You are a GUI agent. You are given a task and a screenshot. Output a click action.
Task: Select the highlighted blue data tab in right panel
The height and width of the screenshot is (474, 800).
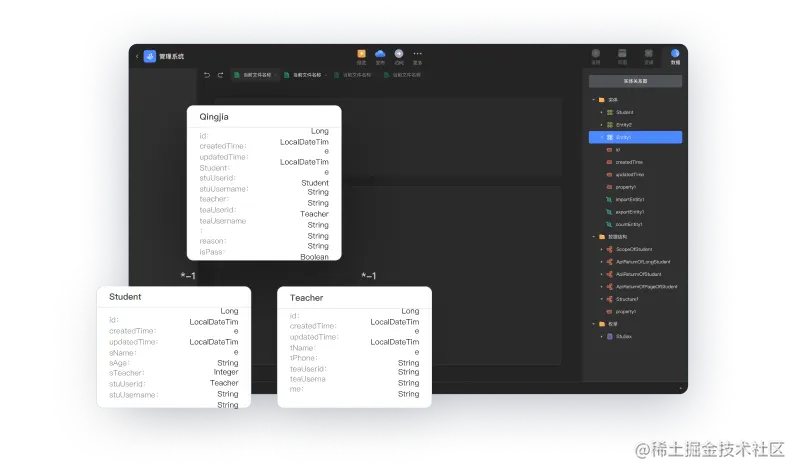[x=675, y=57]
